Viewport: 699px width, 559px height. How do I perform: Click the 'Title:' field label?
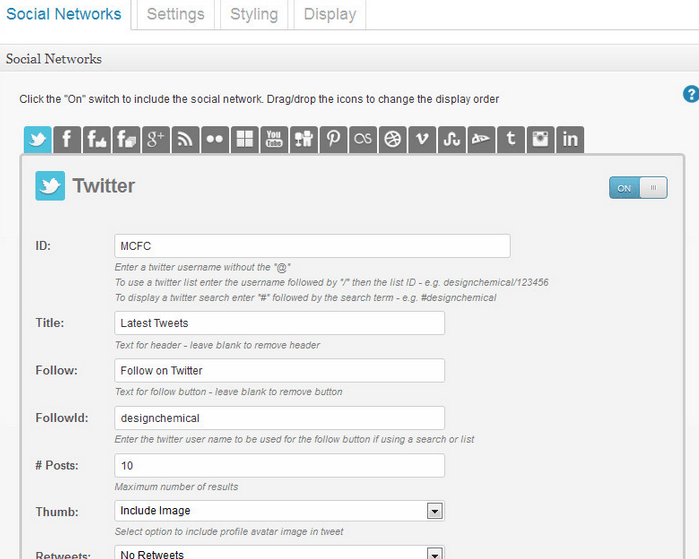[50, 323]
